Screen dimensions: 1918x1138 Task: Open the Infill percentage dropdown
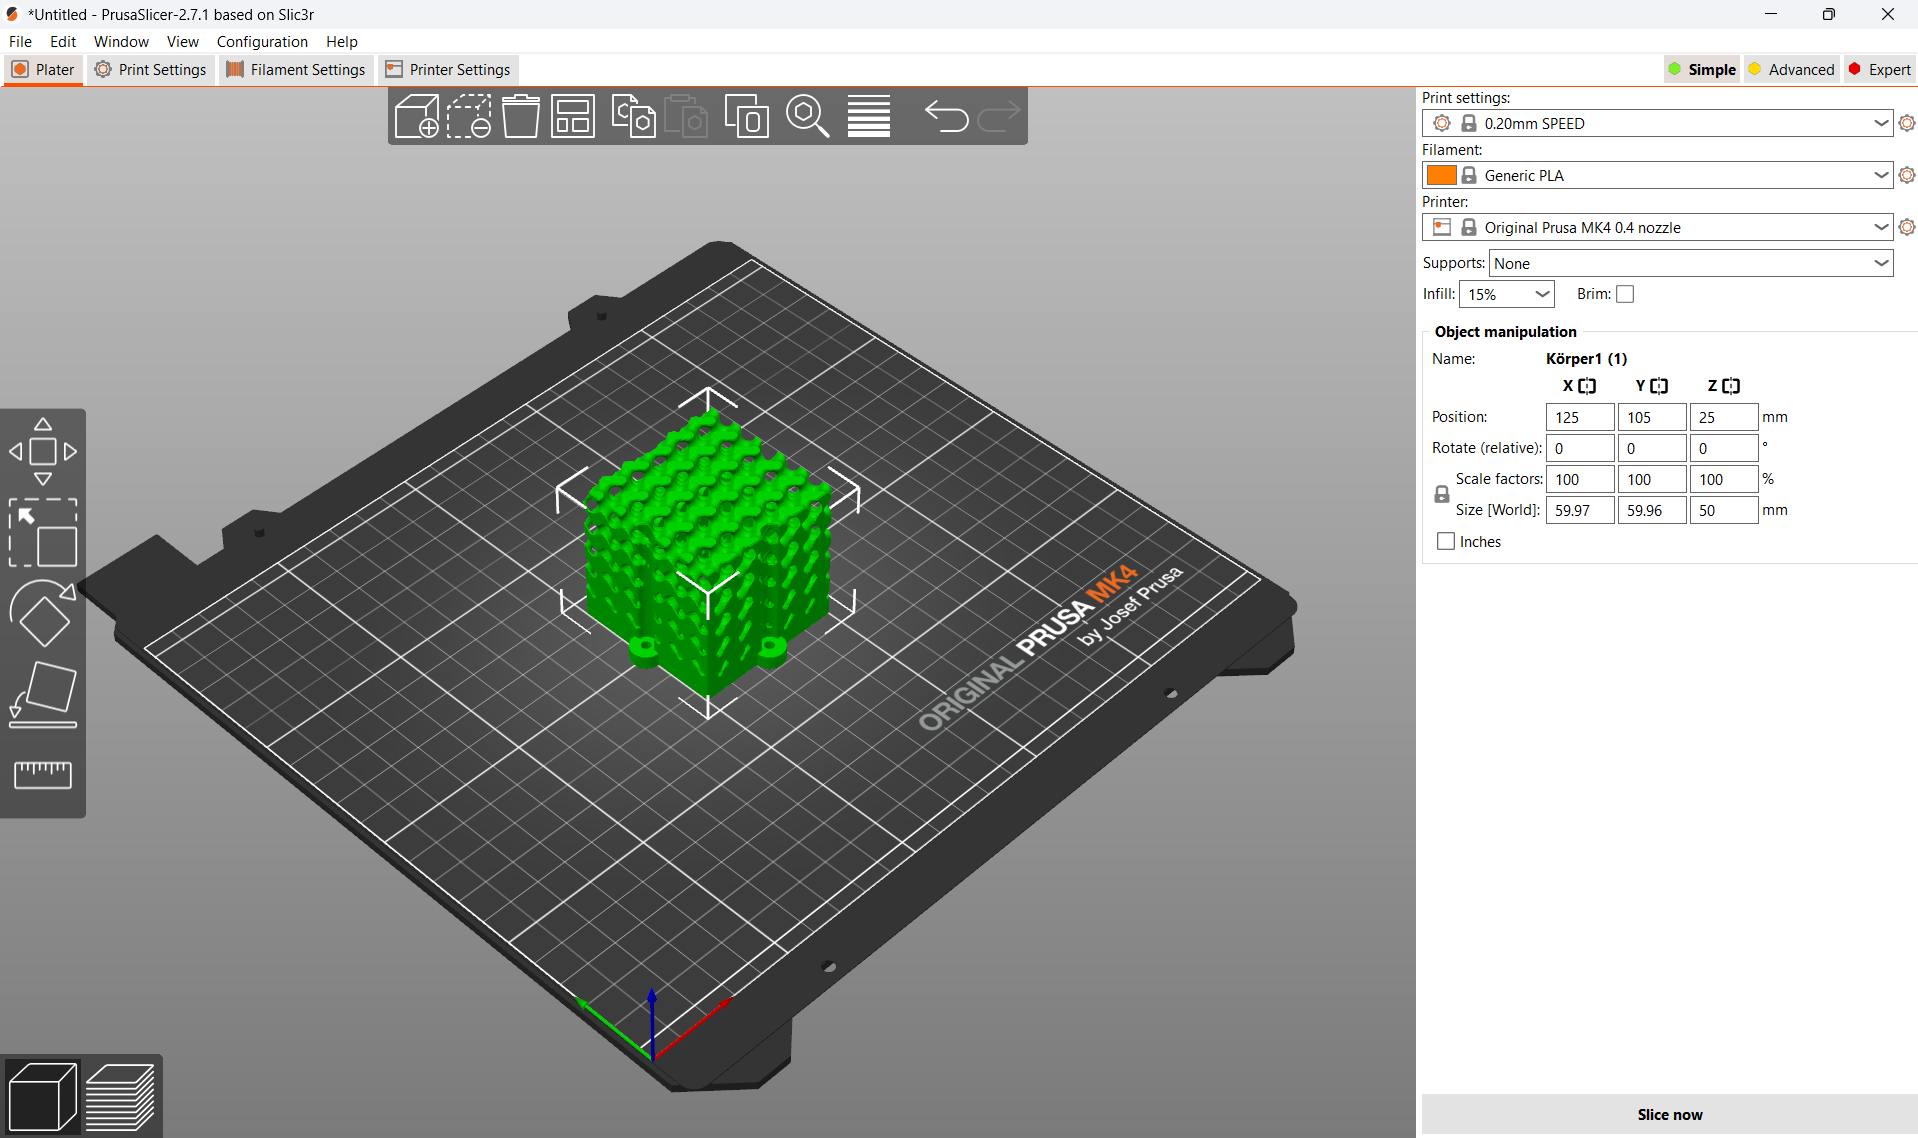(1507, 294)
